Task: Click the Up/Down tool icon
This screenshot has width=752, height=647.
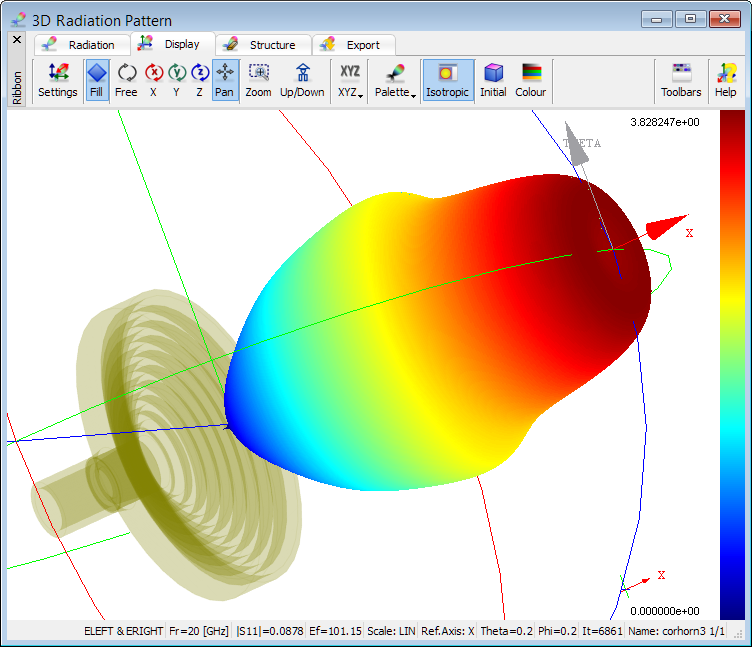Action: coord(302,80)
